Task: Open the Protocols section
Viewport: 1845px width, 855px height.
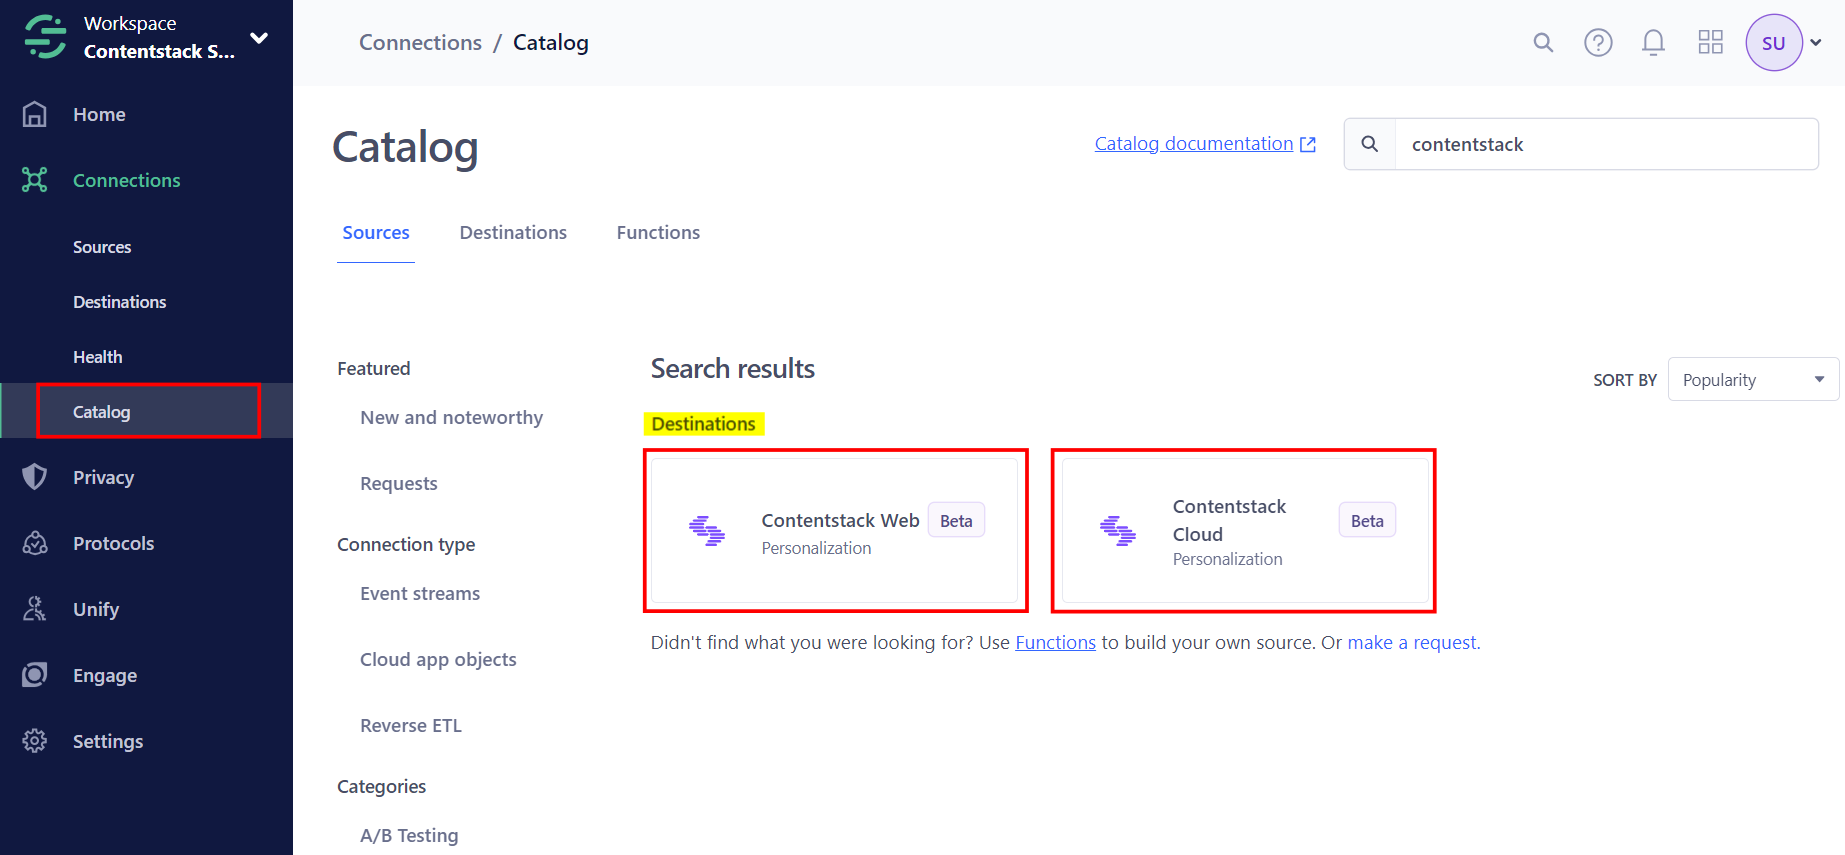Action: pyautogui.click(x=114, y=544)
